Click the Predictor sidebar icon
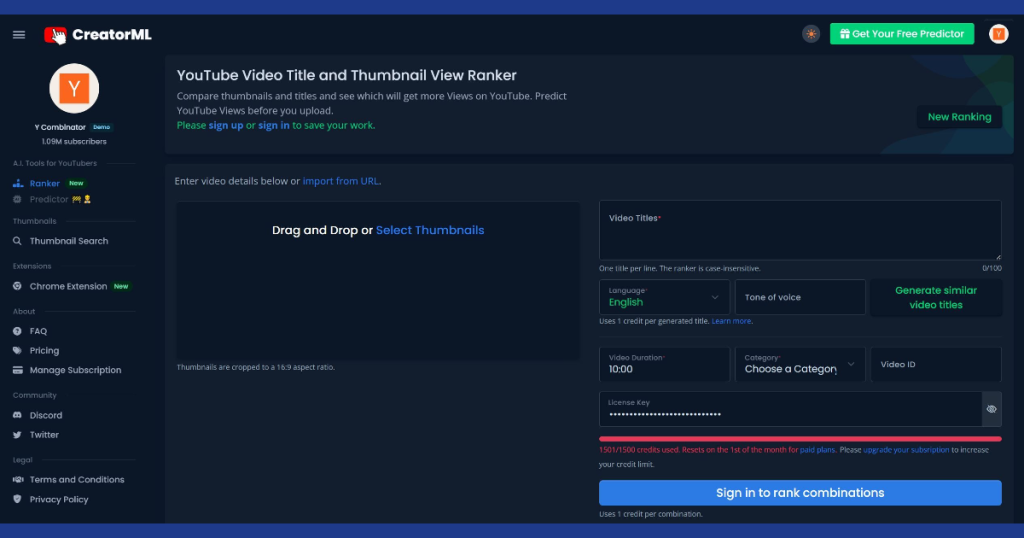 [x=18, y=199]
